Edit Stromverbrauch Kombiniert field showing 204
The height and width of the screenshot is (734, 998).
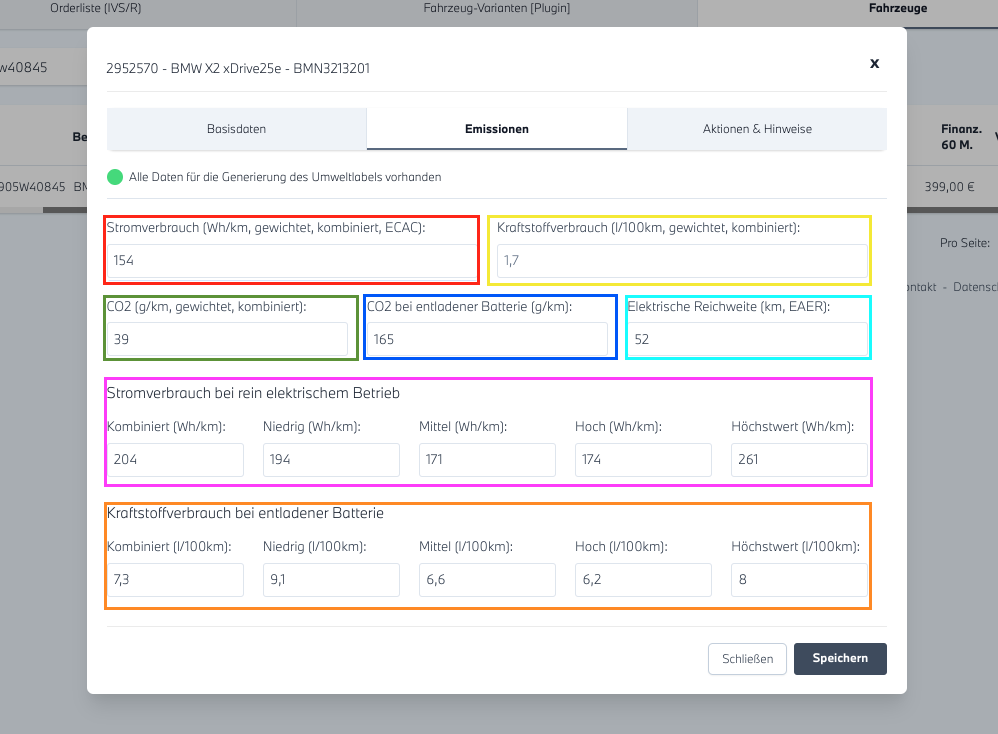175,460
